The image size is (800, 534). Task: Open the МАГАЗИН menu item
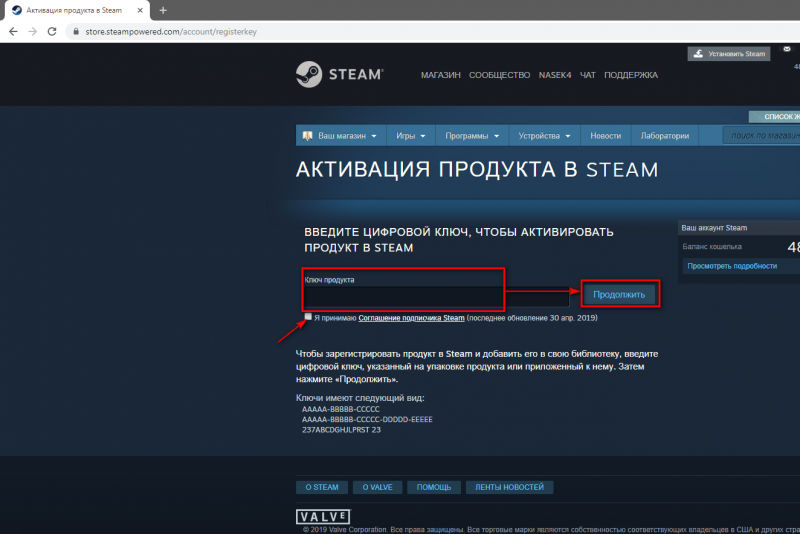pyautogui.click(x=440, y=75)
